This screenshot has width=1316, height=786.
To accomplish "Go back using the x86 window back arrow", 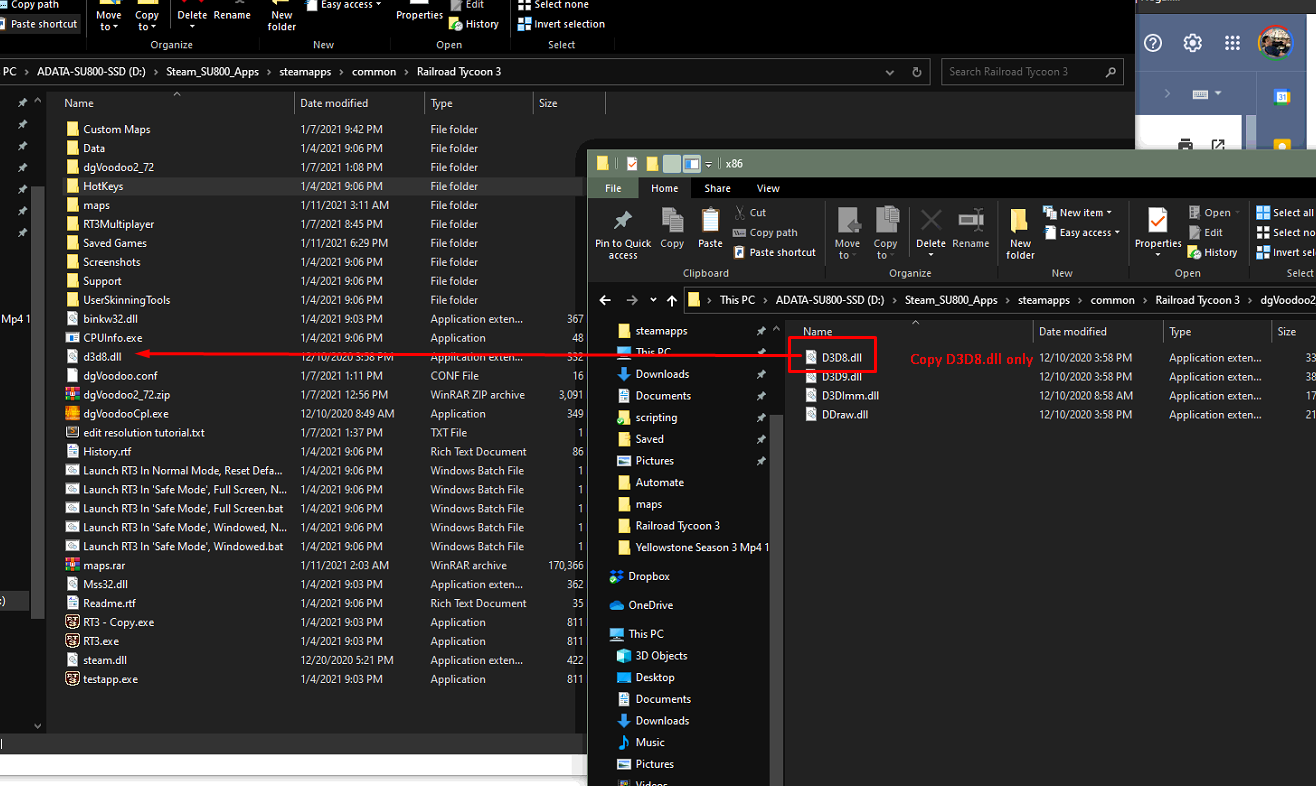I will click(x=605, y=300).
